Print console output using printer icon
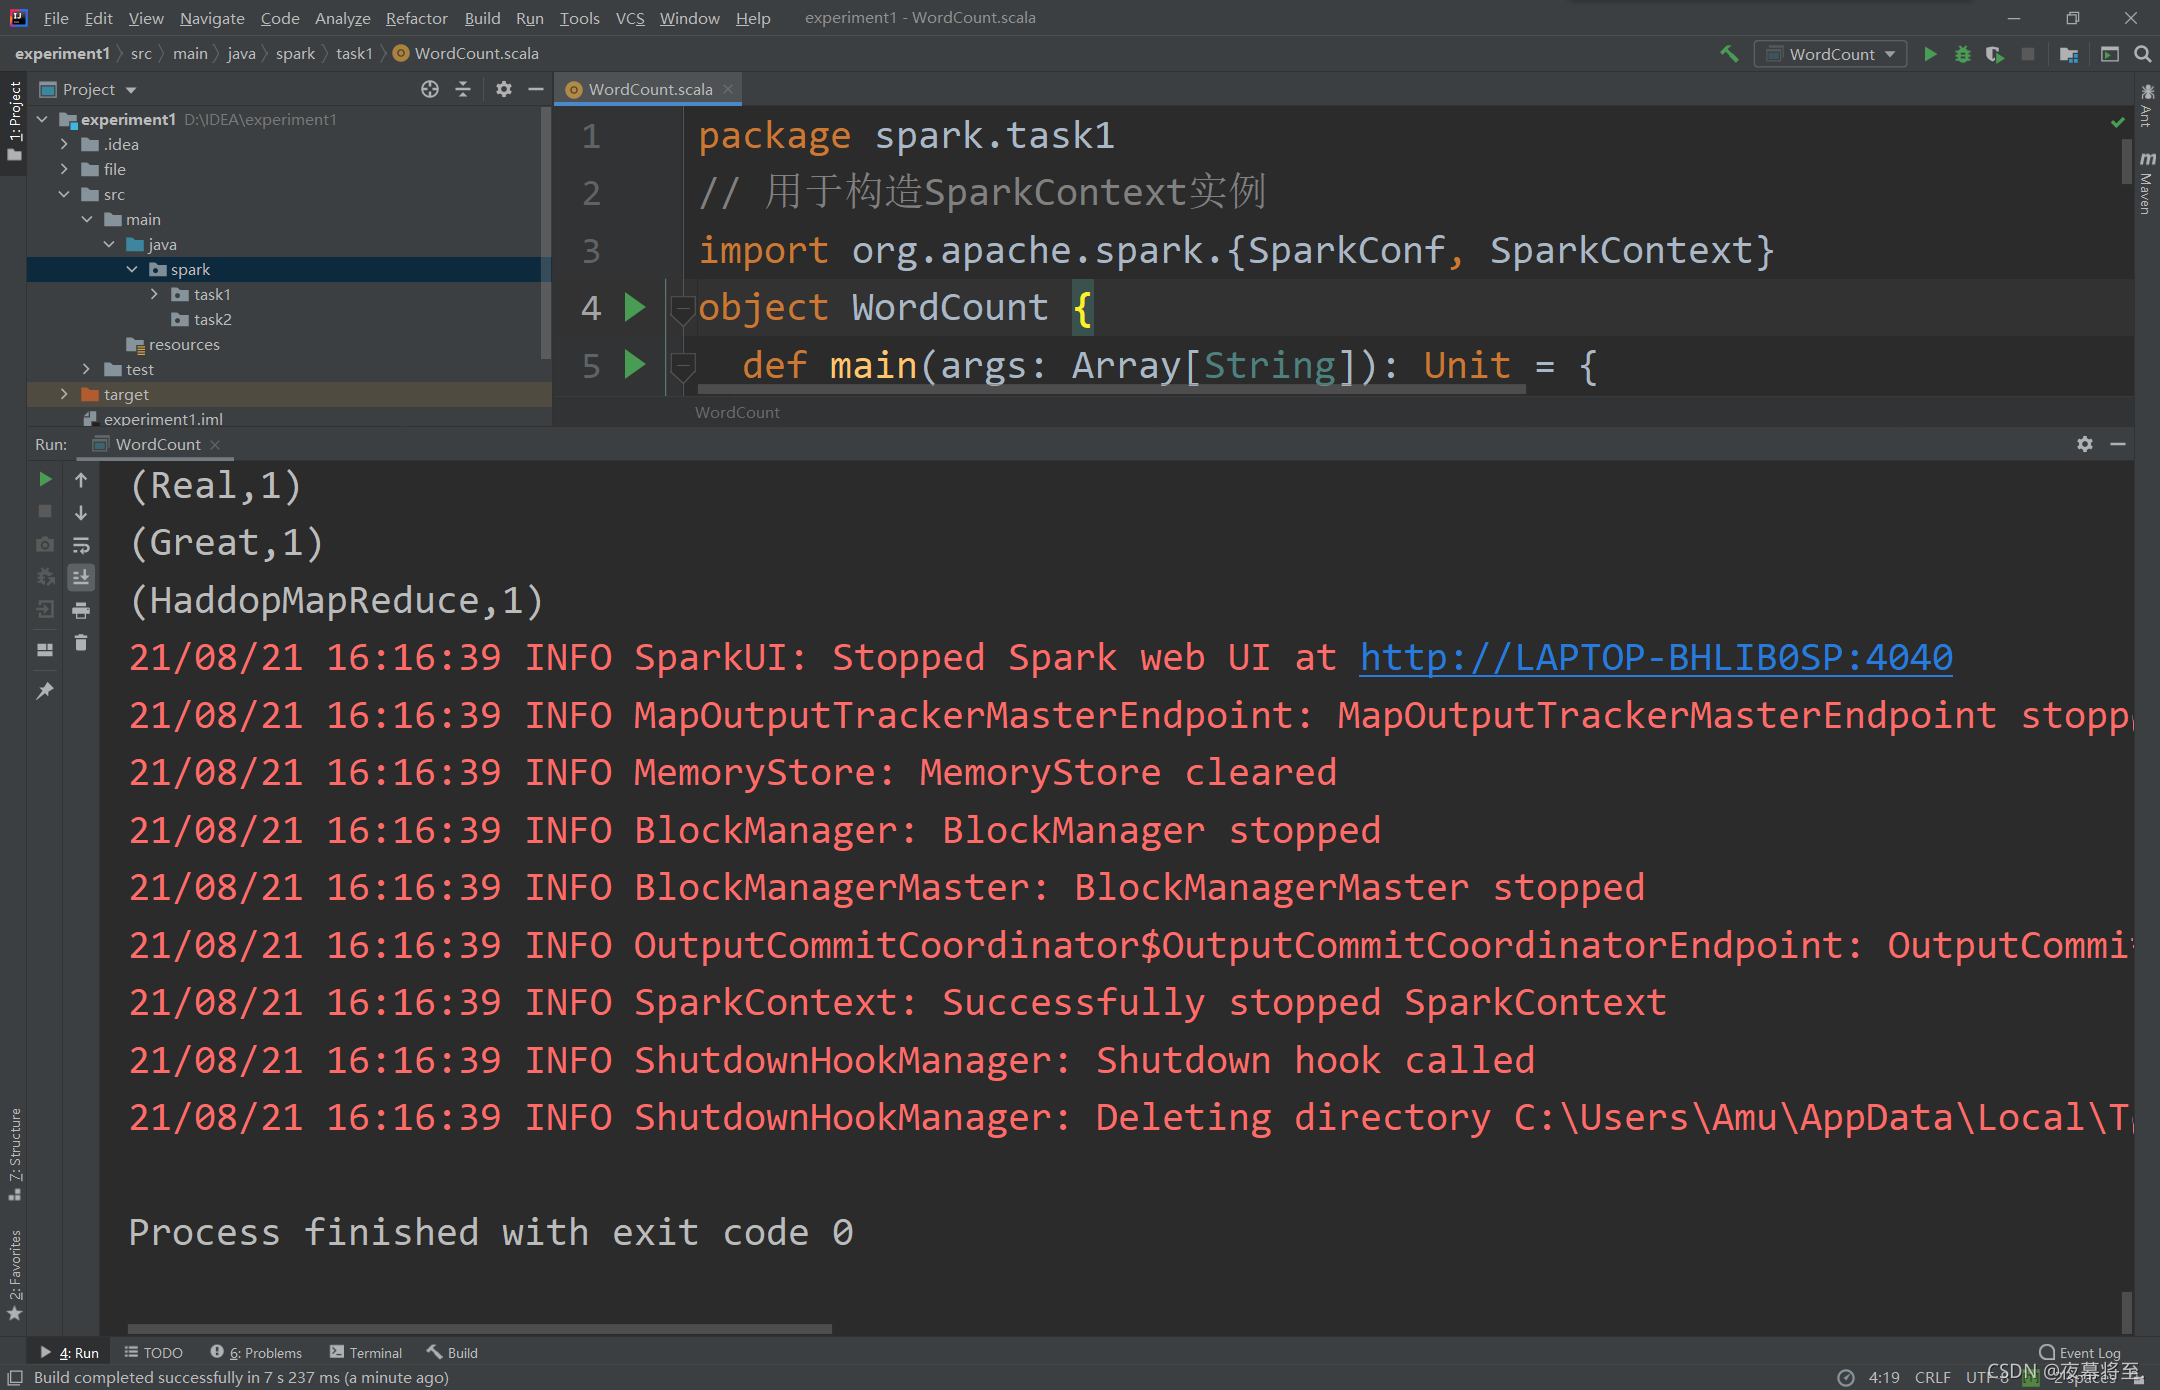2160x1390 pixels. coord(81,610)
